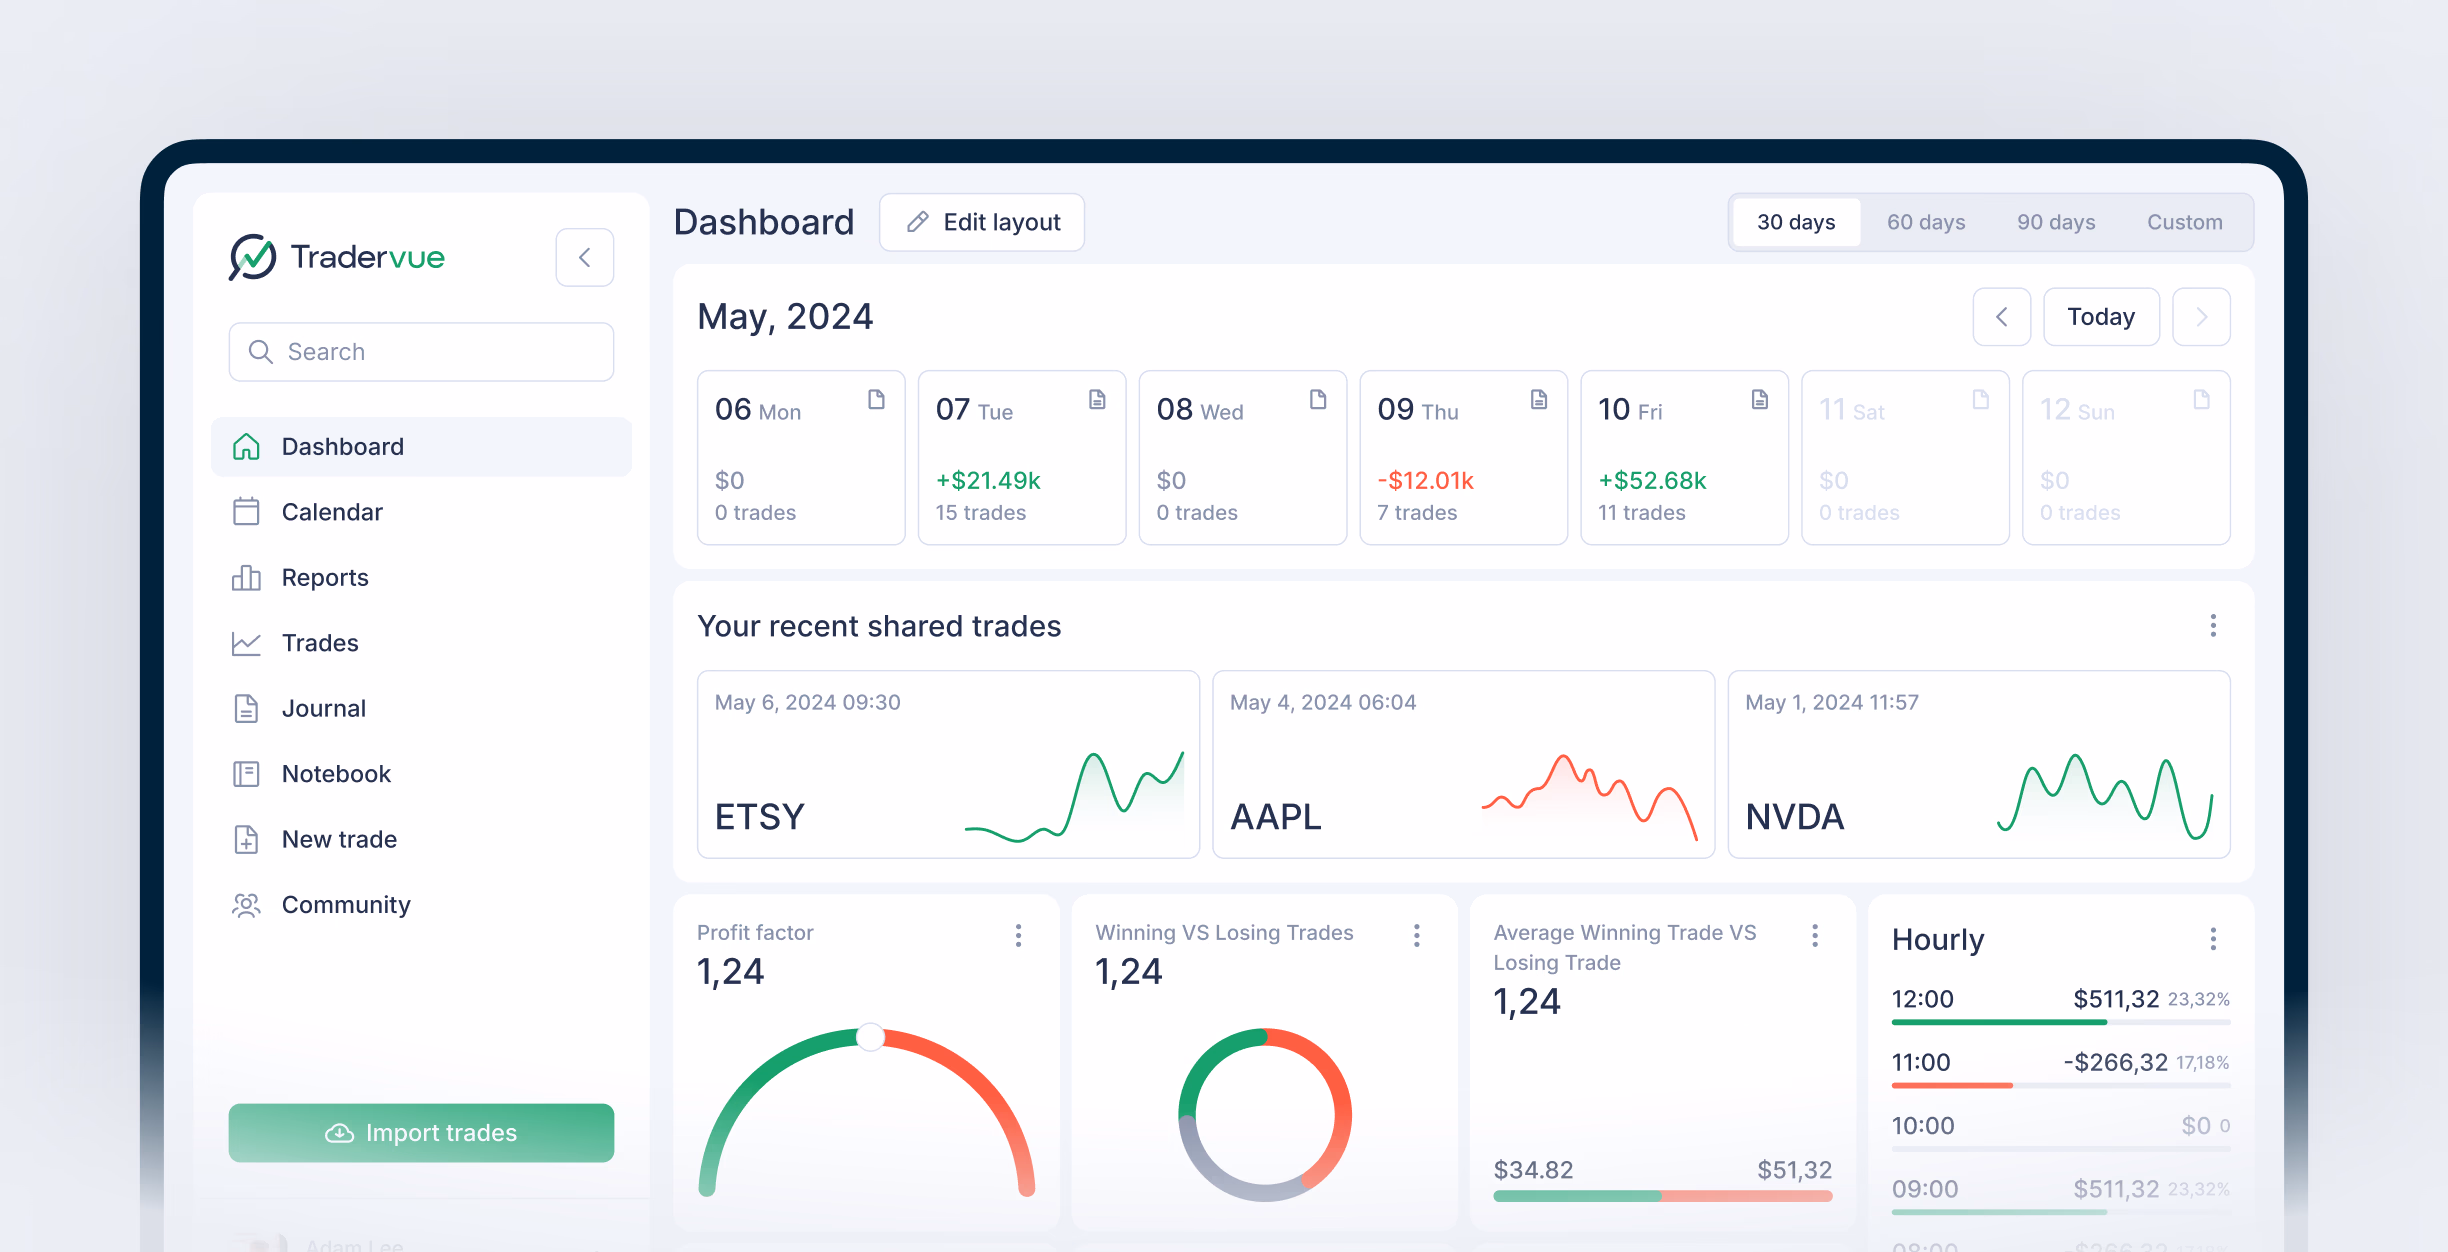Open Reports in the sidebar
Screen dimensions: 2448x1252
tap(421, 578)
